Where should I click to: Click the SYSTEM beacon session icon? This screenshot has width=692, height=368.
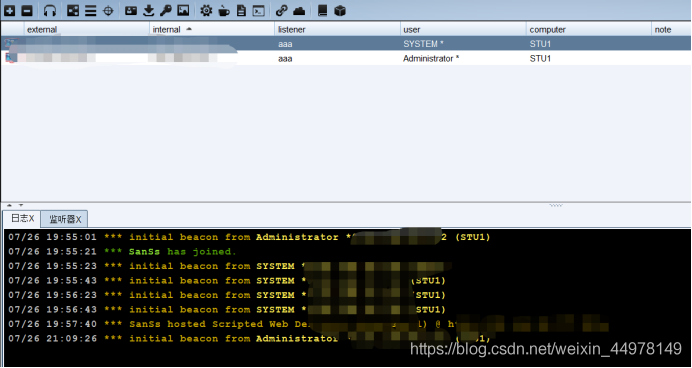pyautogui.click(x=11, y=43)
